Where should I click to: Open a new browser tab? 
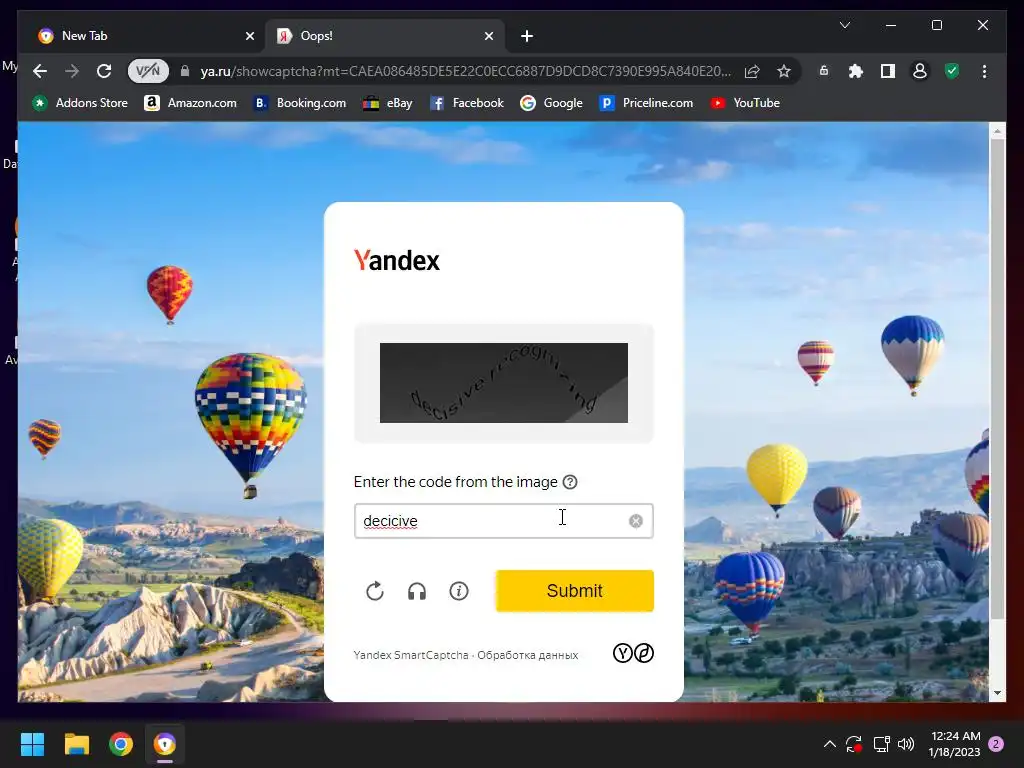[527, 36]
